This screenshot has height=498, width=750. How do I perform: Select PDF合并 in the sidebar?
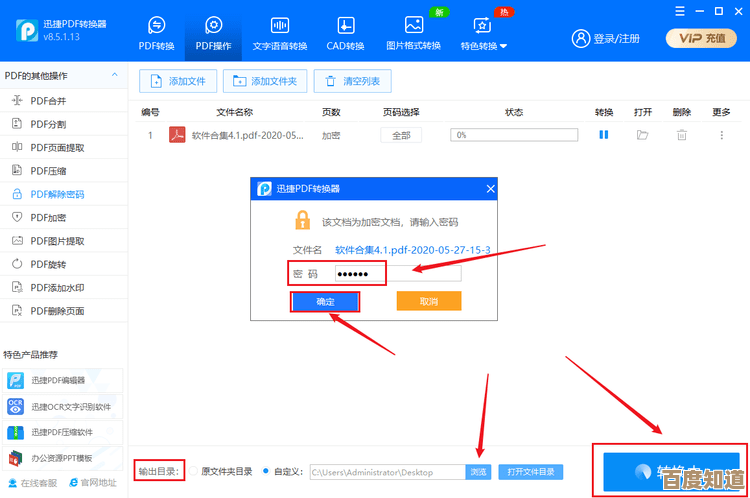point(48,101)
